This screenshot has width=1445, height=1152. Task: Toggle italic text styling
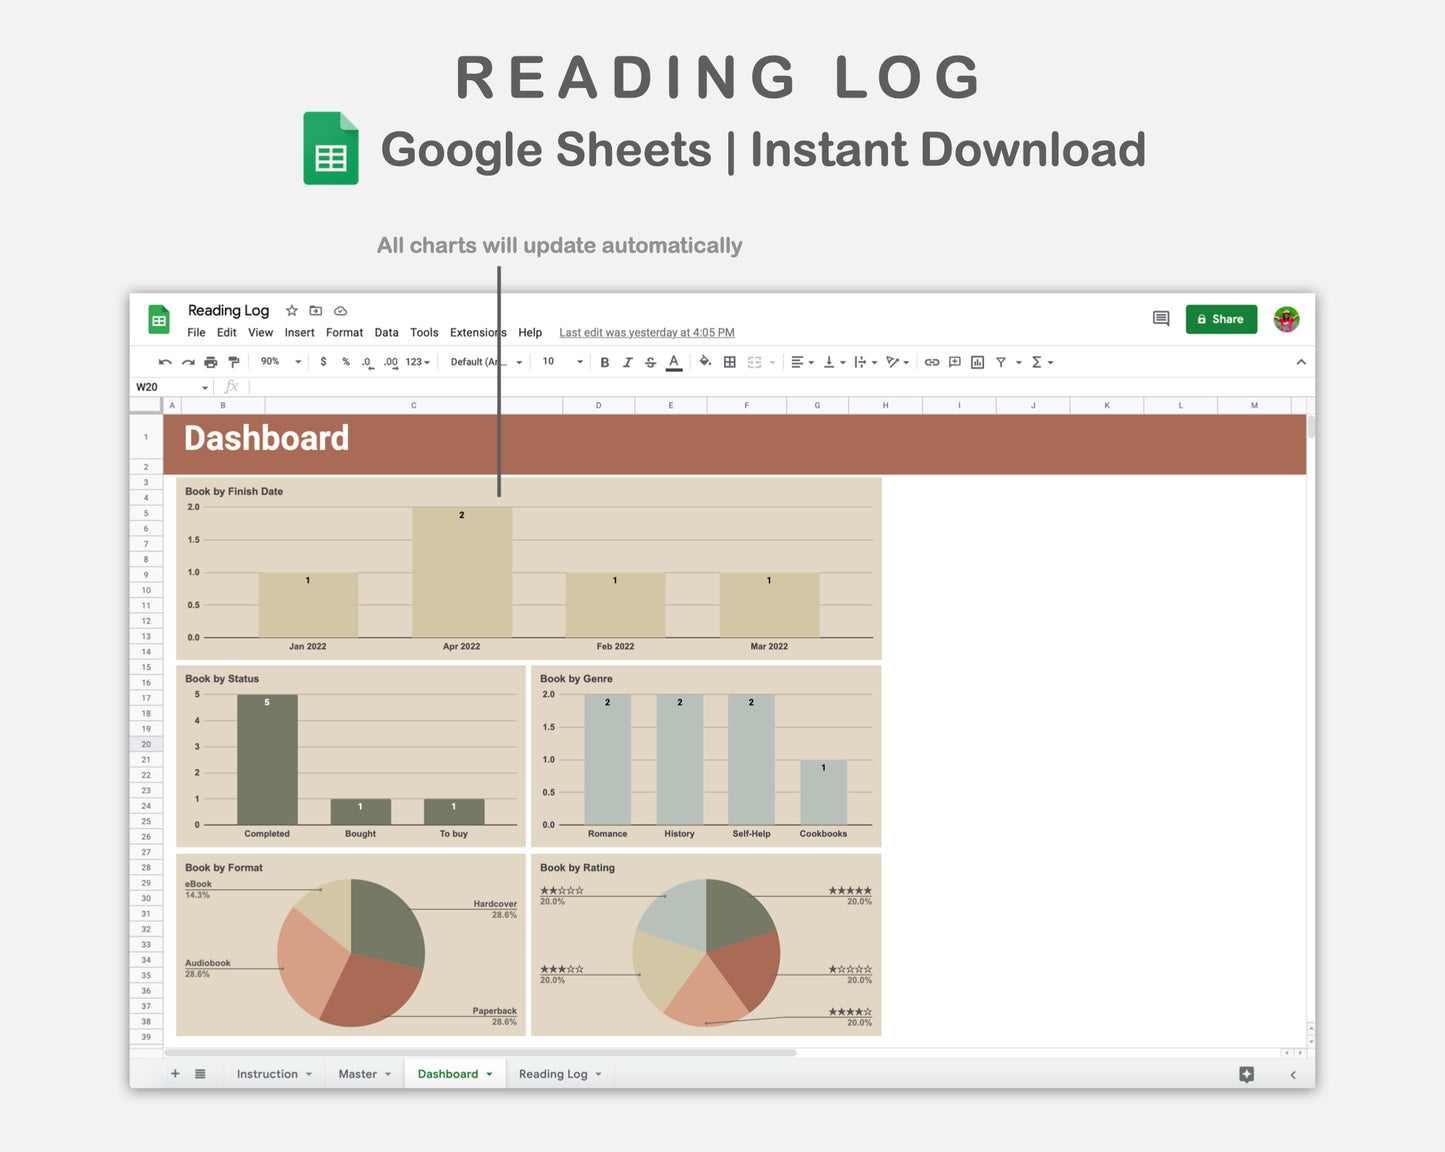click(x=627, y=361)
